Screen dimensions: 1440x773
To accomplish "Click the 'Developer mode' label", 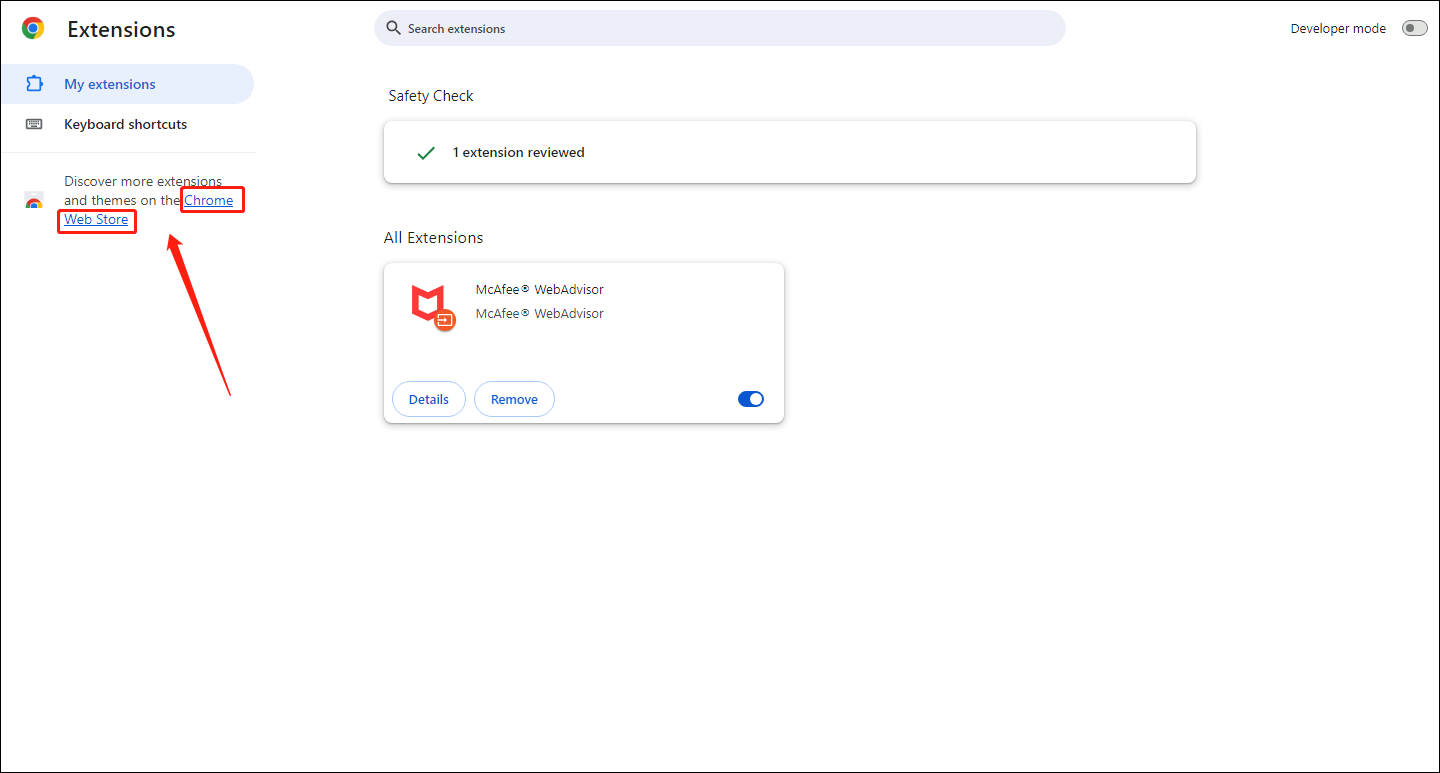I will coord(1338,29).
